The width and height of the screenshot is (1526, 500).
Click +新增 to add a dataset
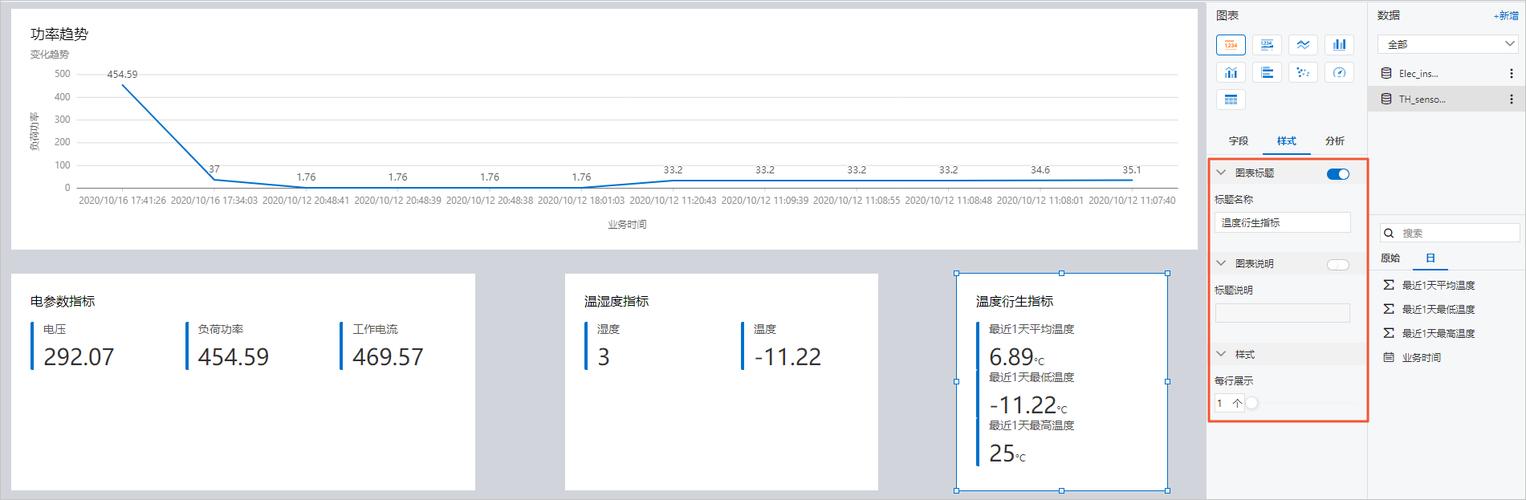tap(1505, 16)
